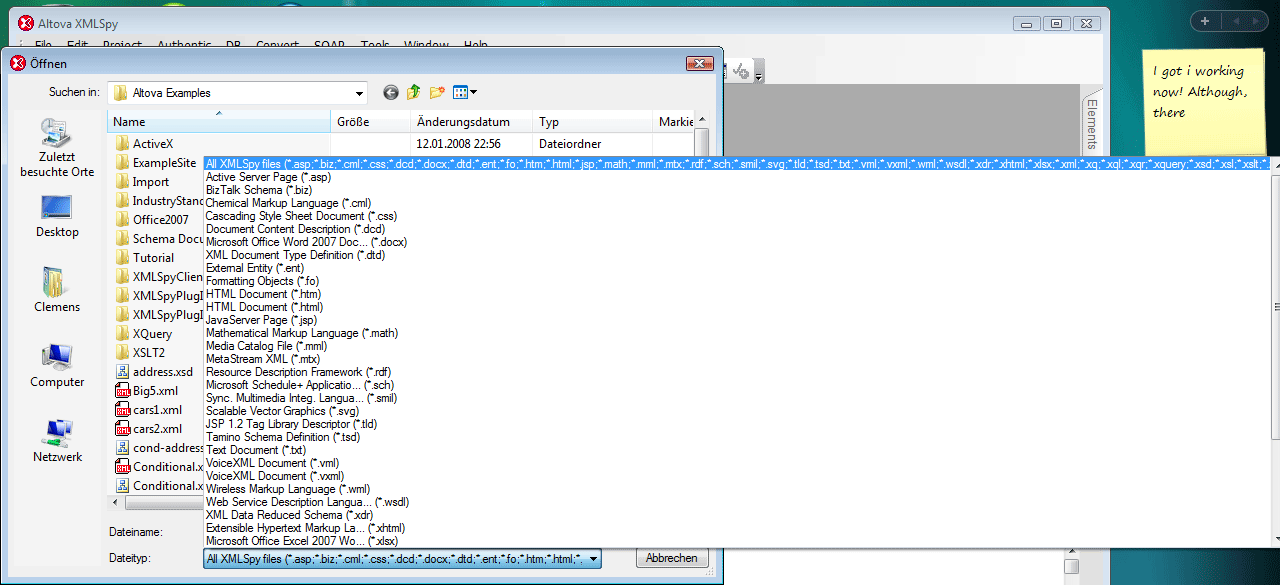Choose Mathematical Markup Language (*.math)
This screenshot has width=1280, height=585.
click(x=302, y=333)
